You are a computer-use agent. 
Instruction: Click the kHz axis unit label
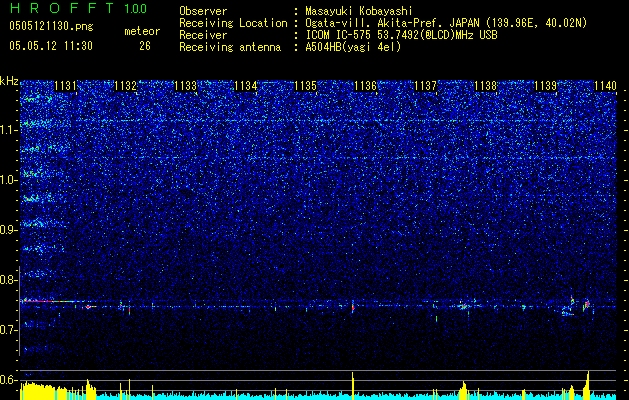pos(9,81)
